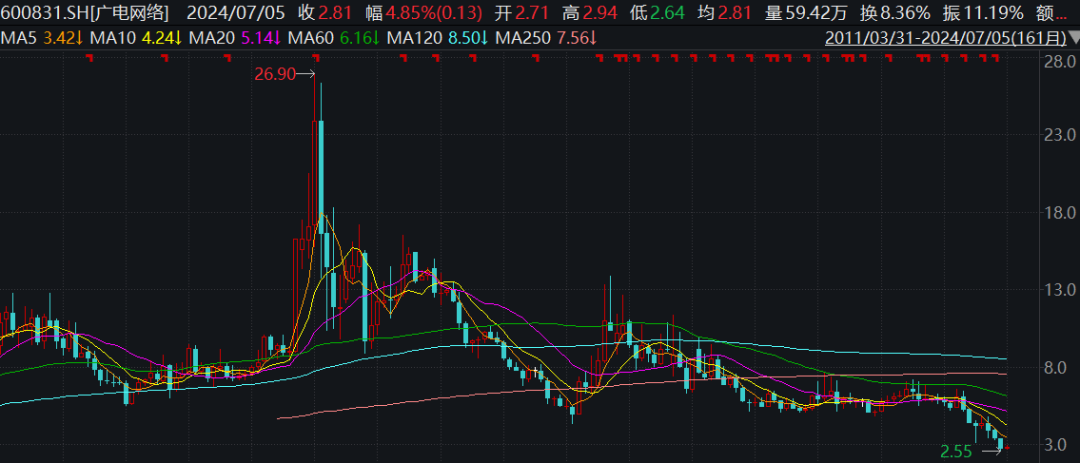Select the MA250 7.56 indicator label

546,39
